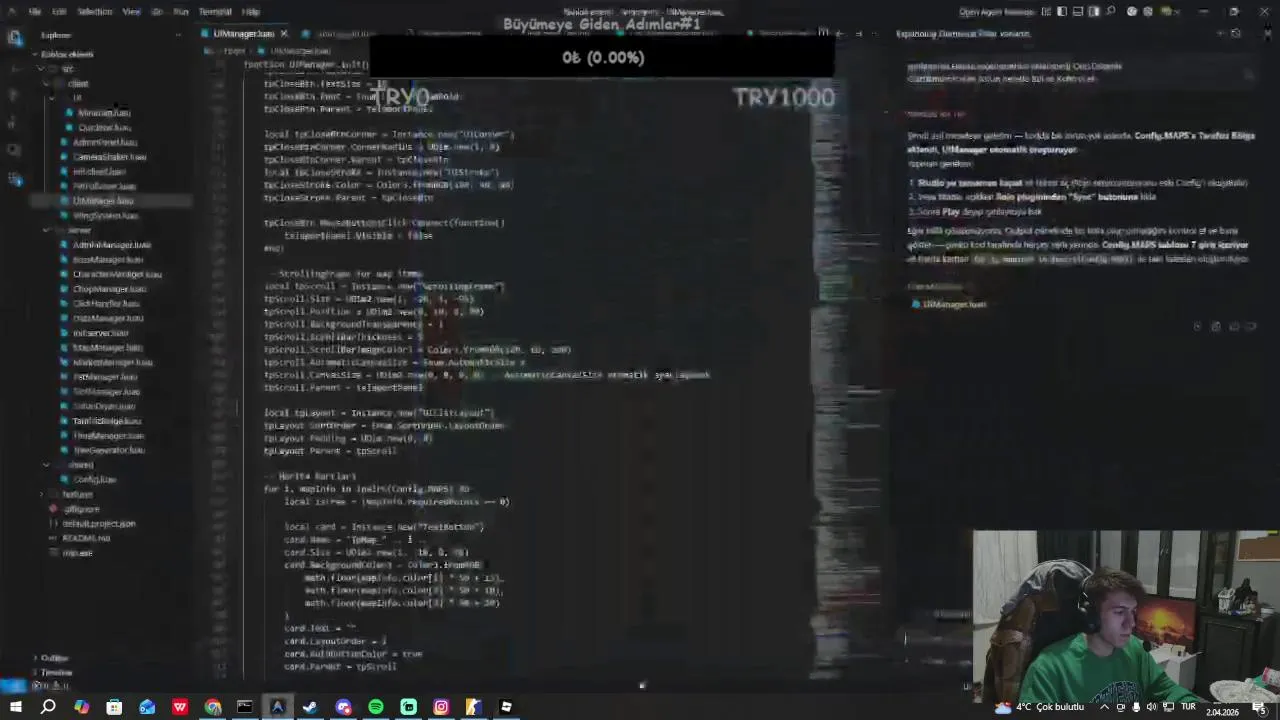Open BossManager.luau file
Image resolution: width=1280 pixels, height=720 pixels.
pyautogui.click(x=108, y=260)
